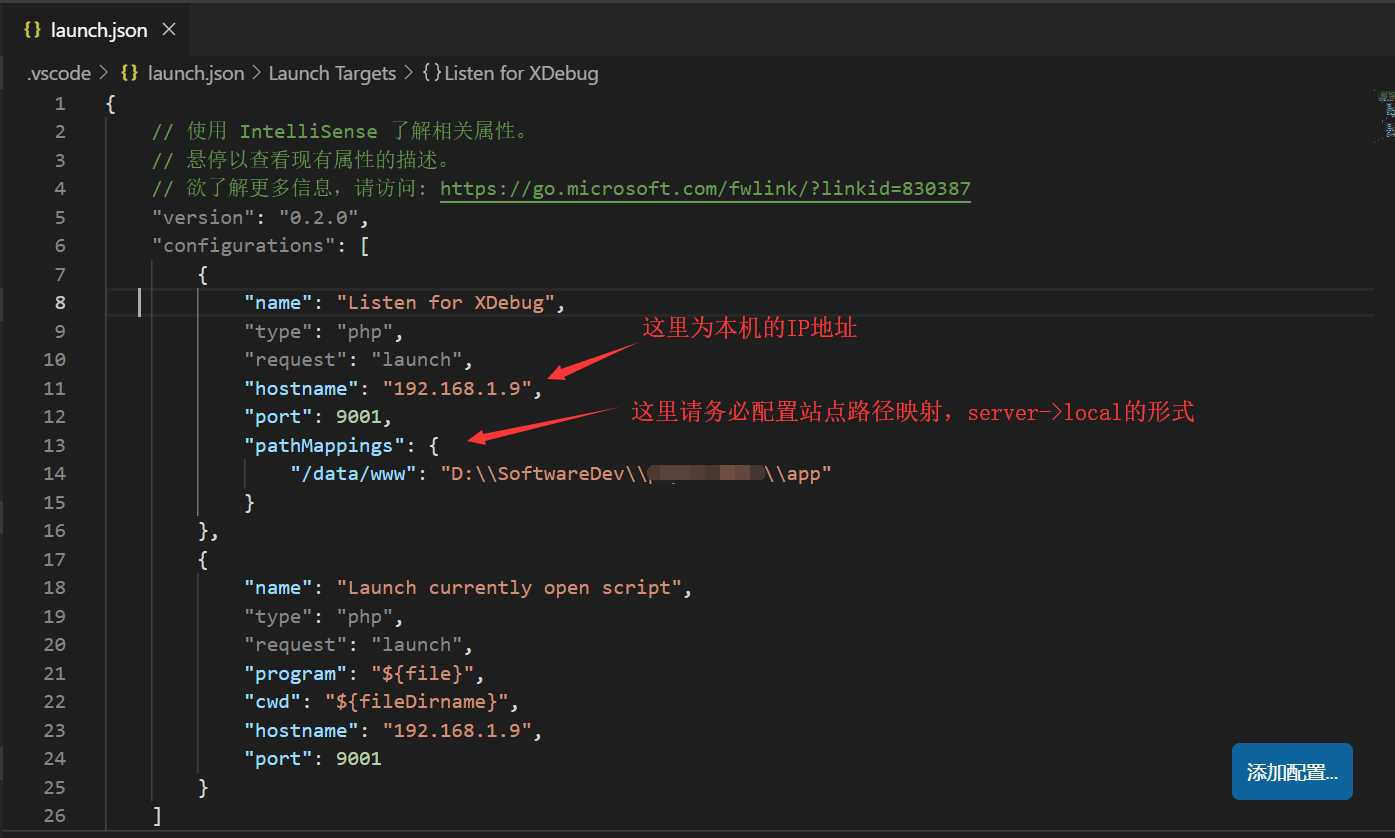Click the JSON braces icon in the launch.json tab
The image size is (1395, 838).
click(x=32, y=30)
